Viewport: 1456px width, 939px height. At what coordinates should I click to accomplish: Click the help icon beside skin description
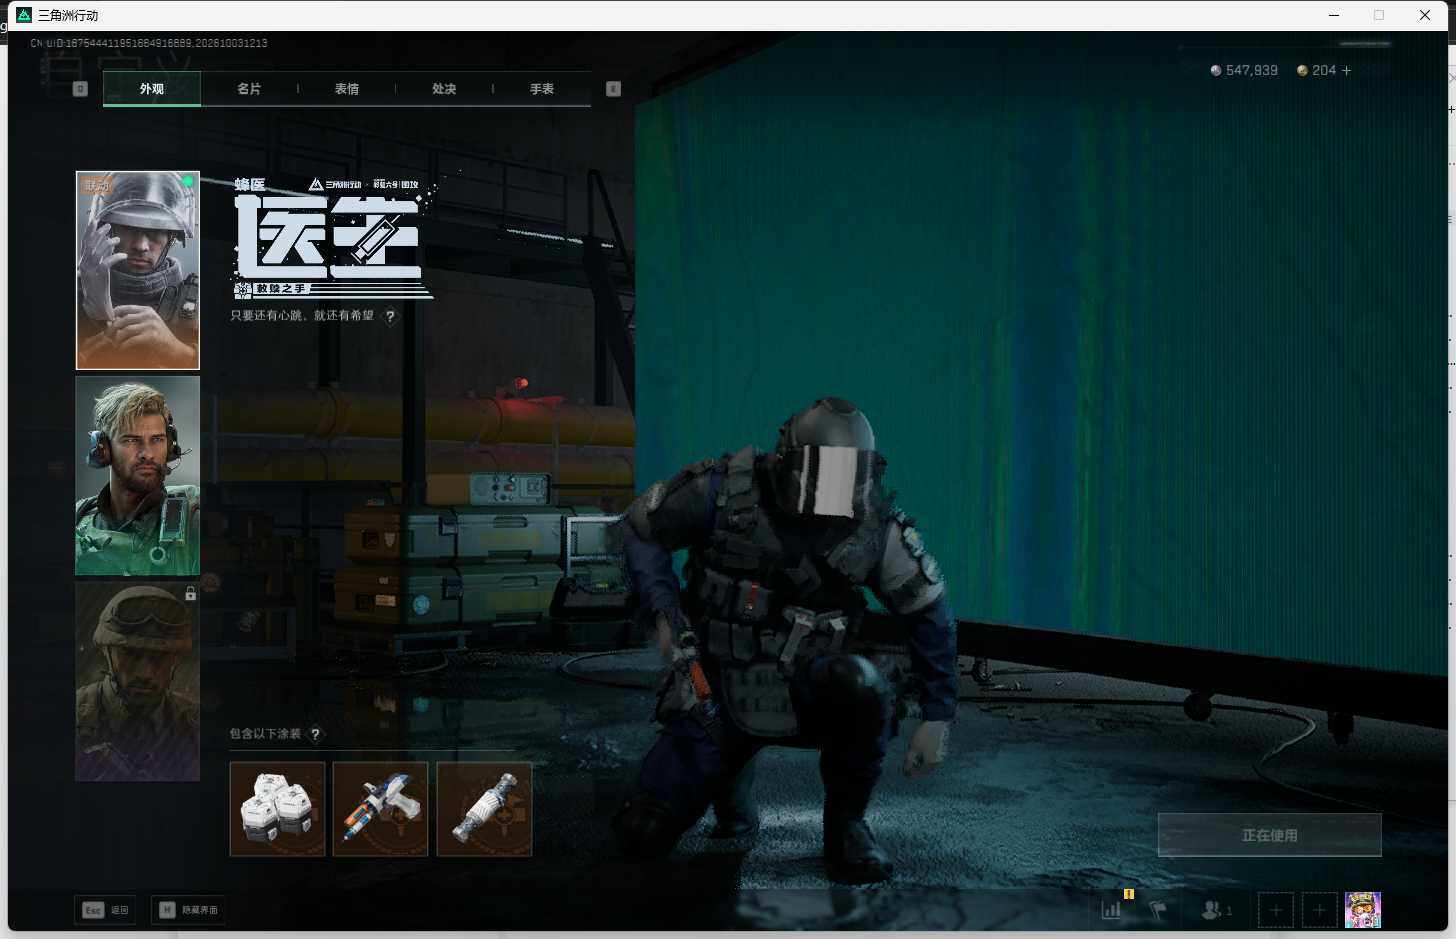(x=390, y=316)
